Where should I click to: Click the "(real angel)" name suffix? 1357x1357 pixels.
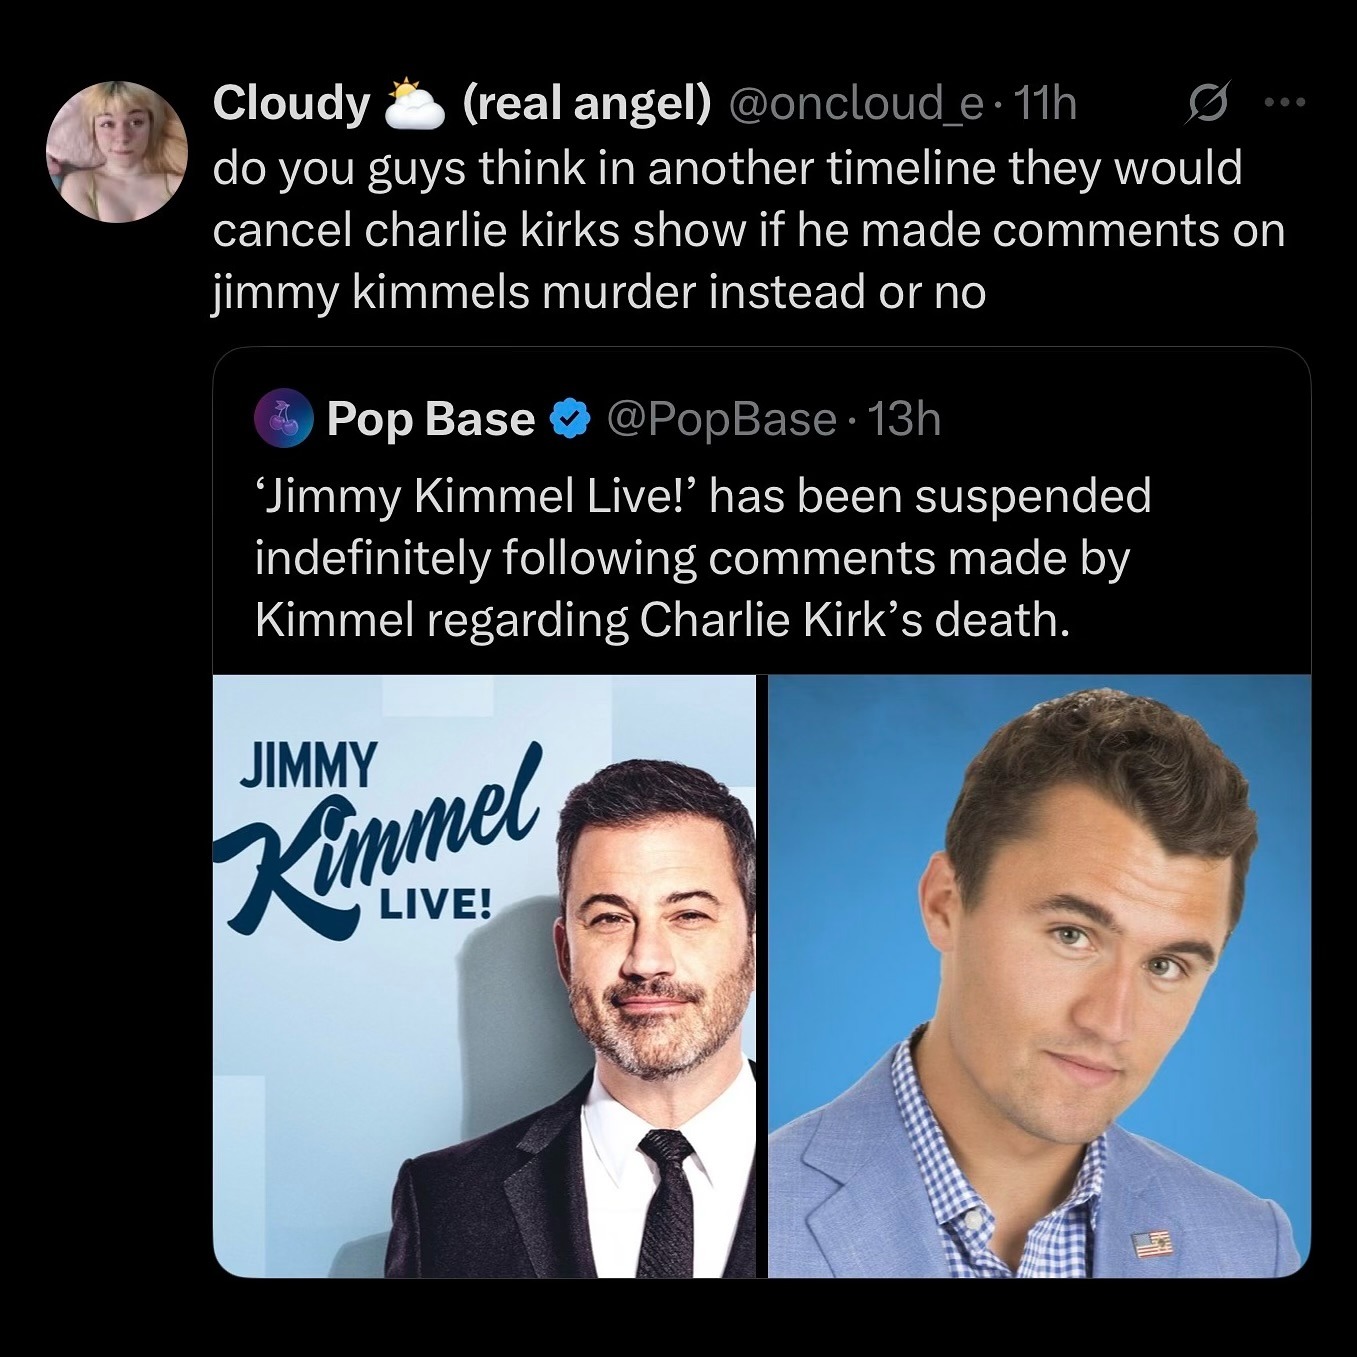587,103
